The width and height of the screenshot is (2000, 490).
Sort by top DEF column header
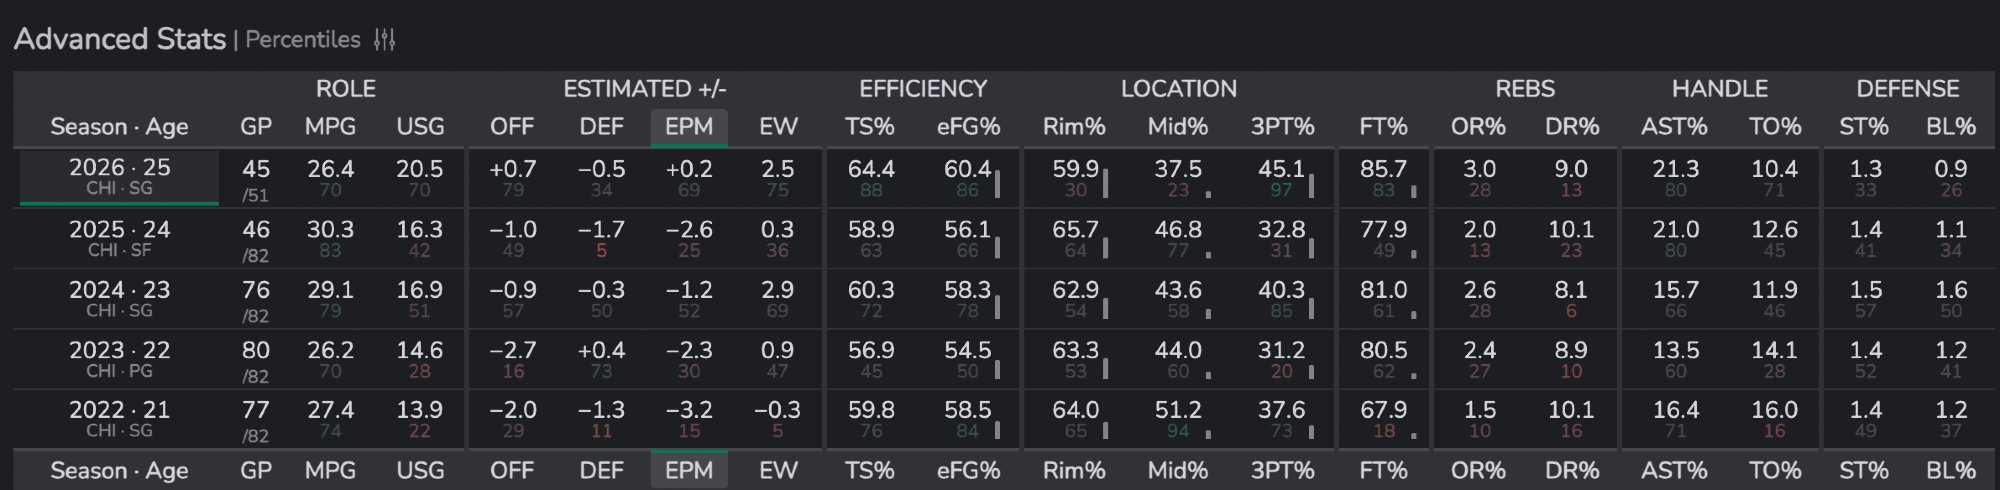coord(601,127)
